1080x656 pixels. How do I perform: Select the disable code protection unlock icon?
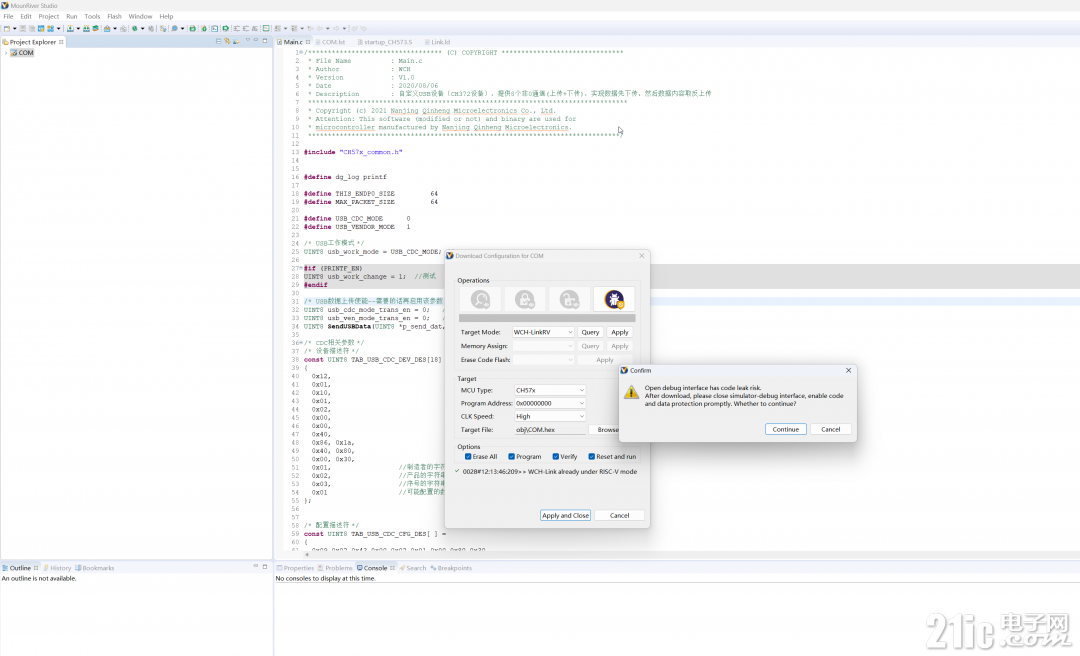click(569, 299)
